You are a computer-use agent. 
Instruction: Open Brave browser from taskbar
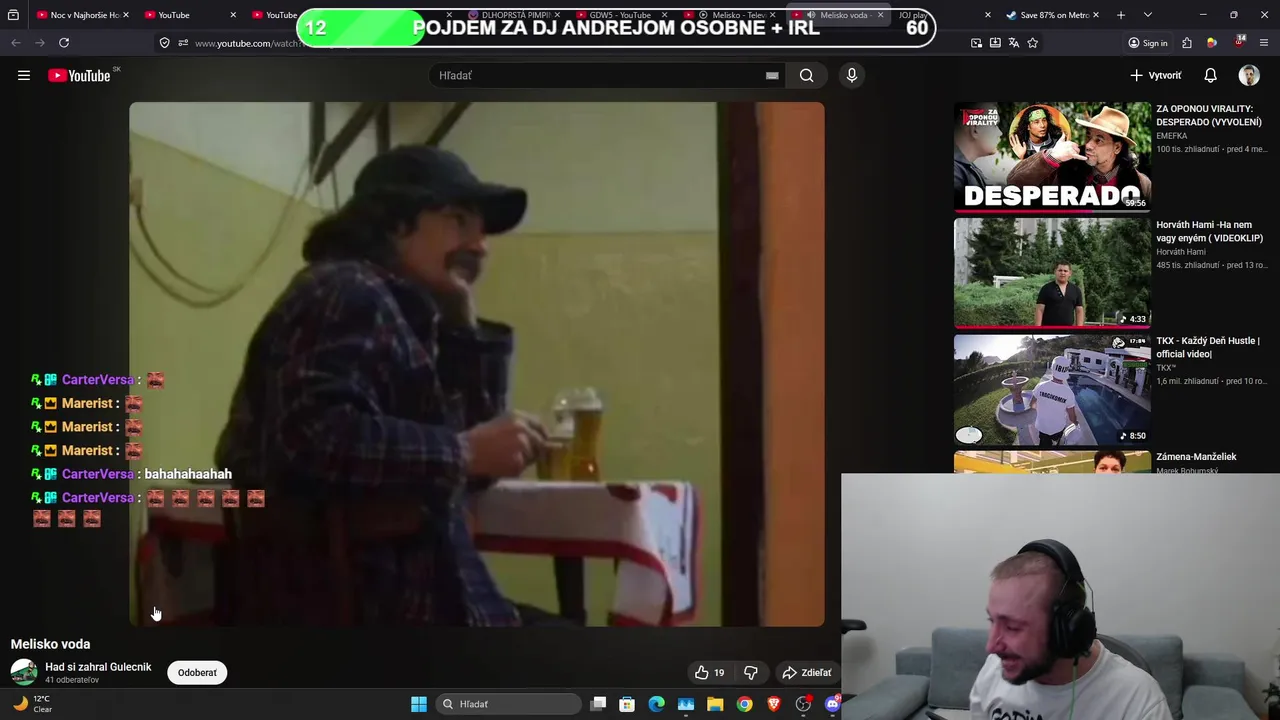773,704
